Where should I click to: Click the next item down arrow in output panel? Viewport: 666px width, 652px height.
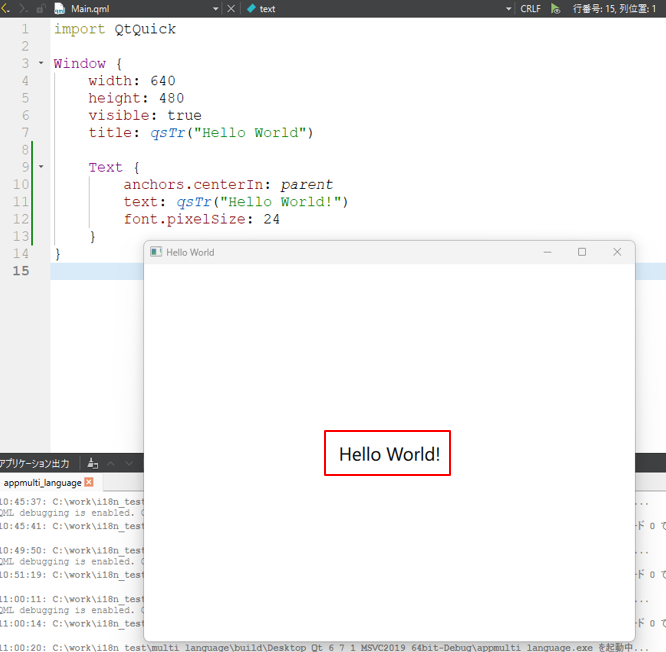(130, 463)
